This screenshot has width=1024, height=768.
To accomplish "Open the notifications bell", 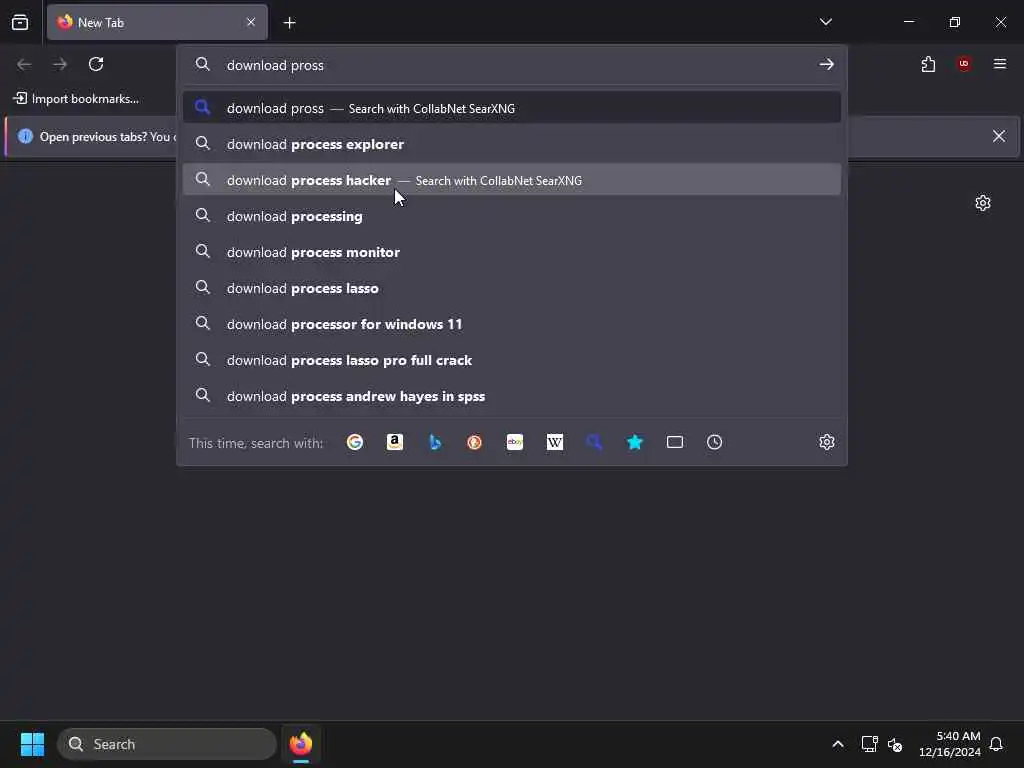I will (x=997, y=744).
